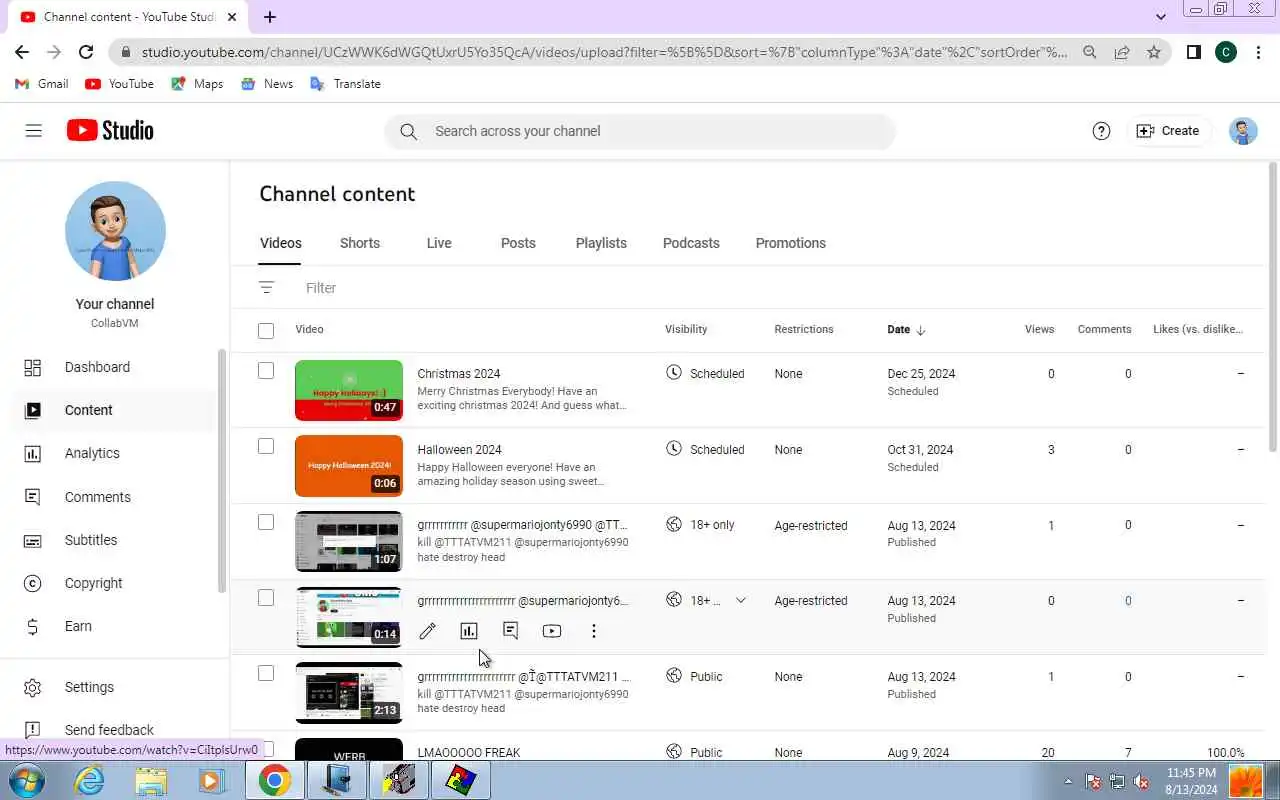The height and width of the screenshot is (800, 1280).
Task: Check the 0:14 video row checkbox
Action: (266, 598)
